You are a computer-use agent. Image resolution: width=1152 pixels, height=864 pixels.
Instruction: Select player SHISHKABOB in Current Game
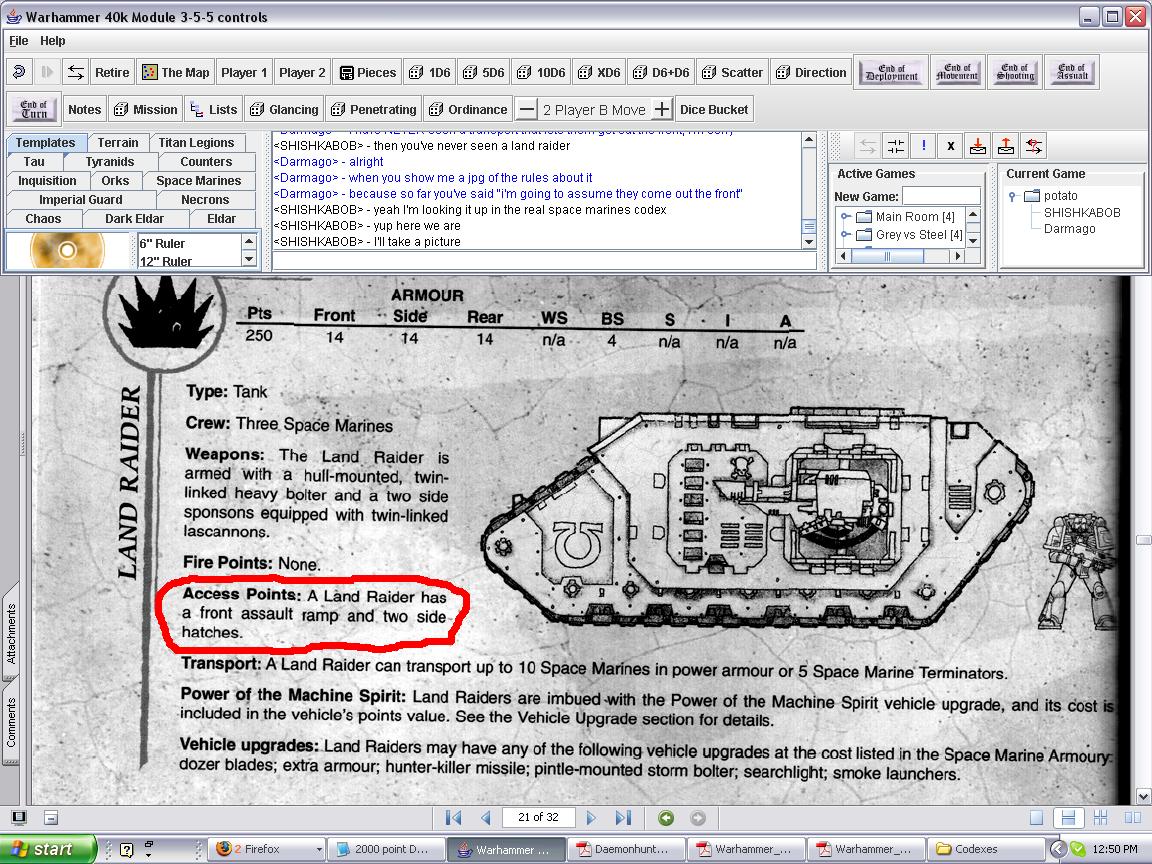pos(1081,212)
